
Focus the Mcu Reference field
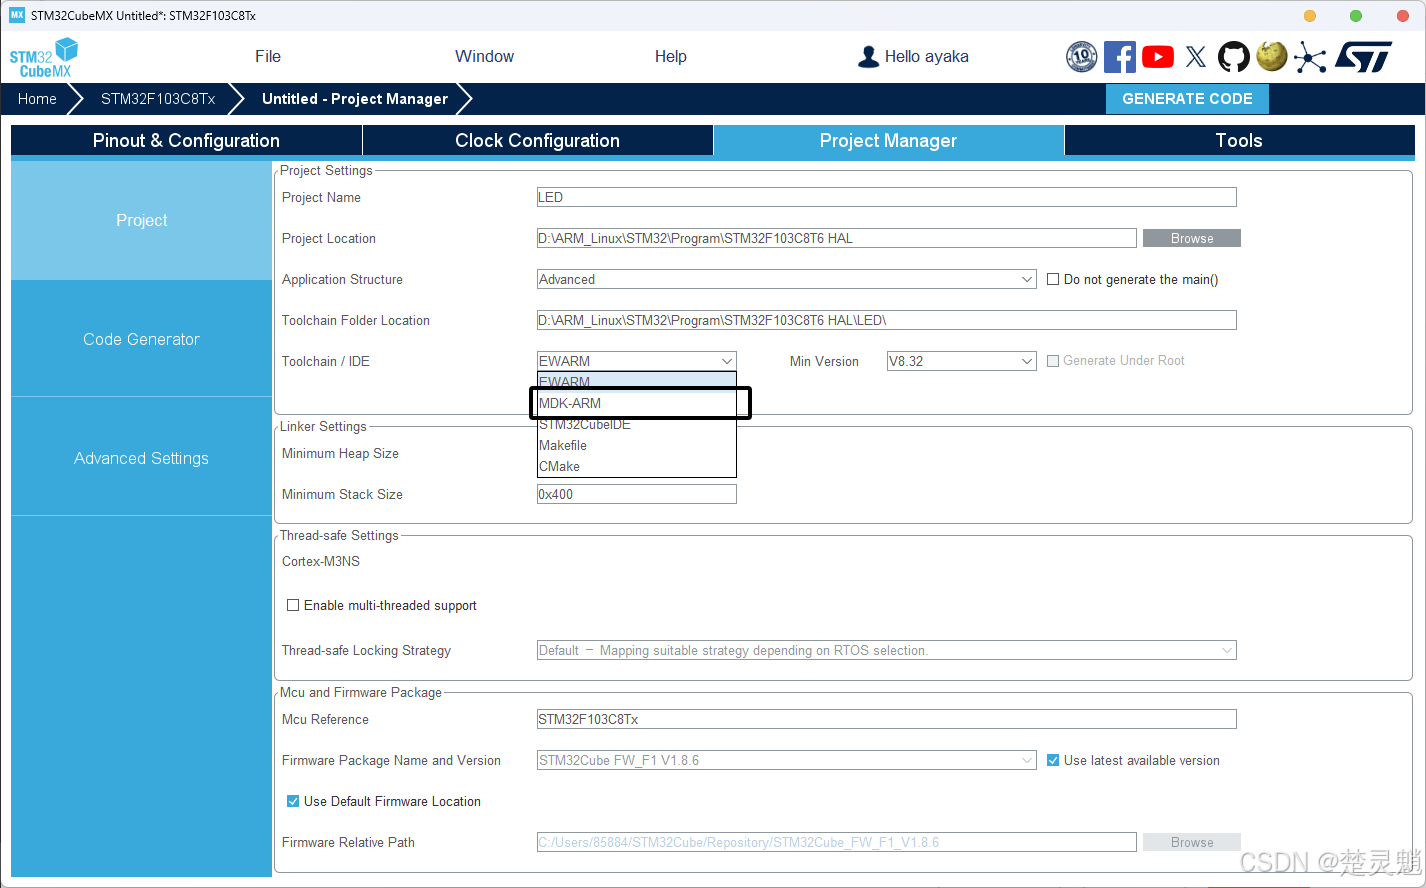click(887, 719)
